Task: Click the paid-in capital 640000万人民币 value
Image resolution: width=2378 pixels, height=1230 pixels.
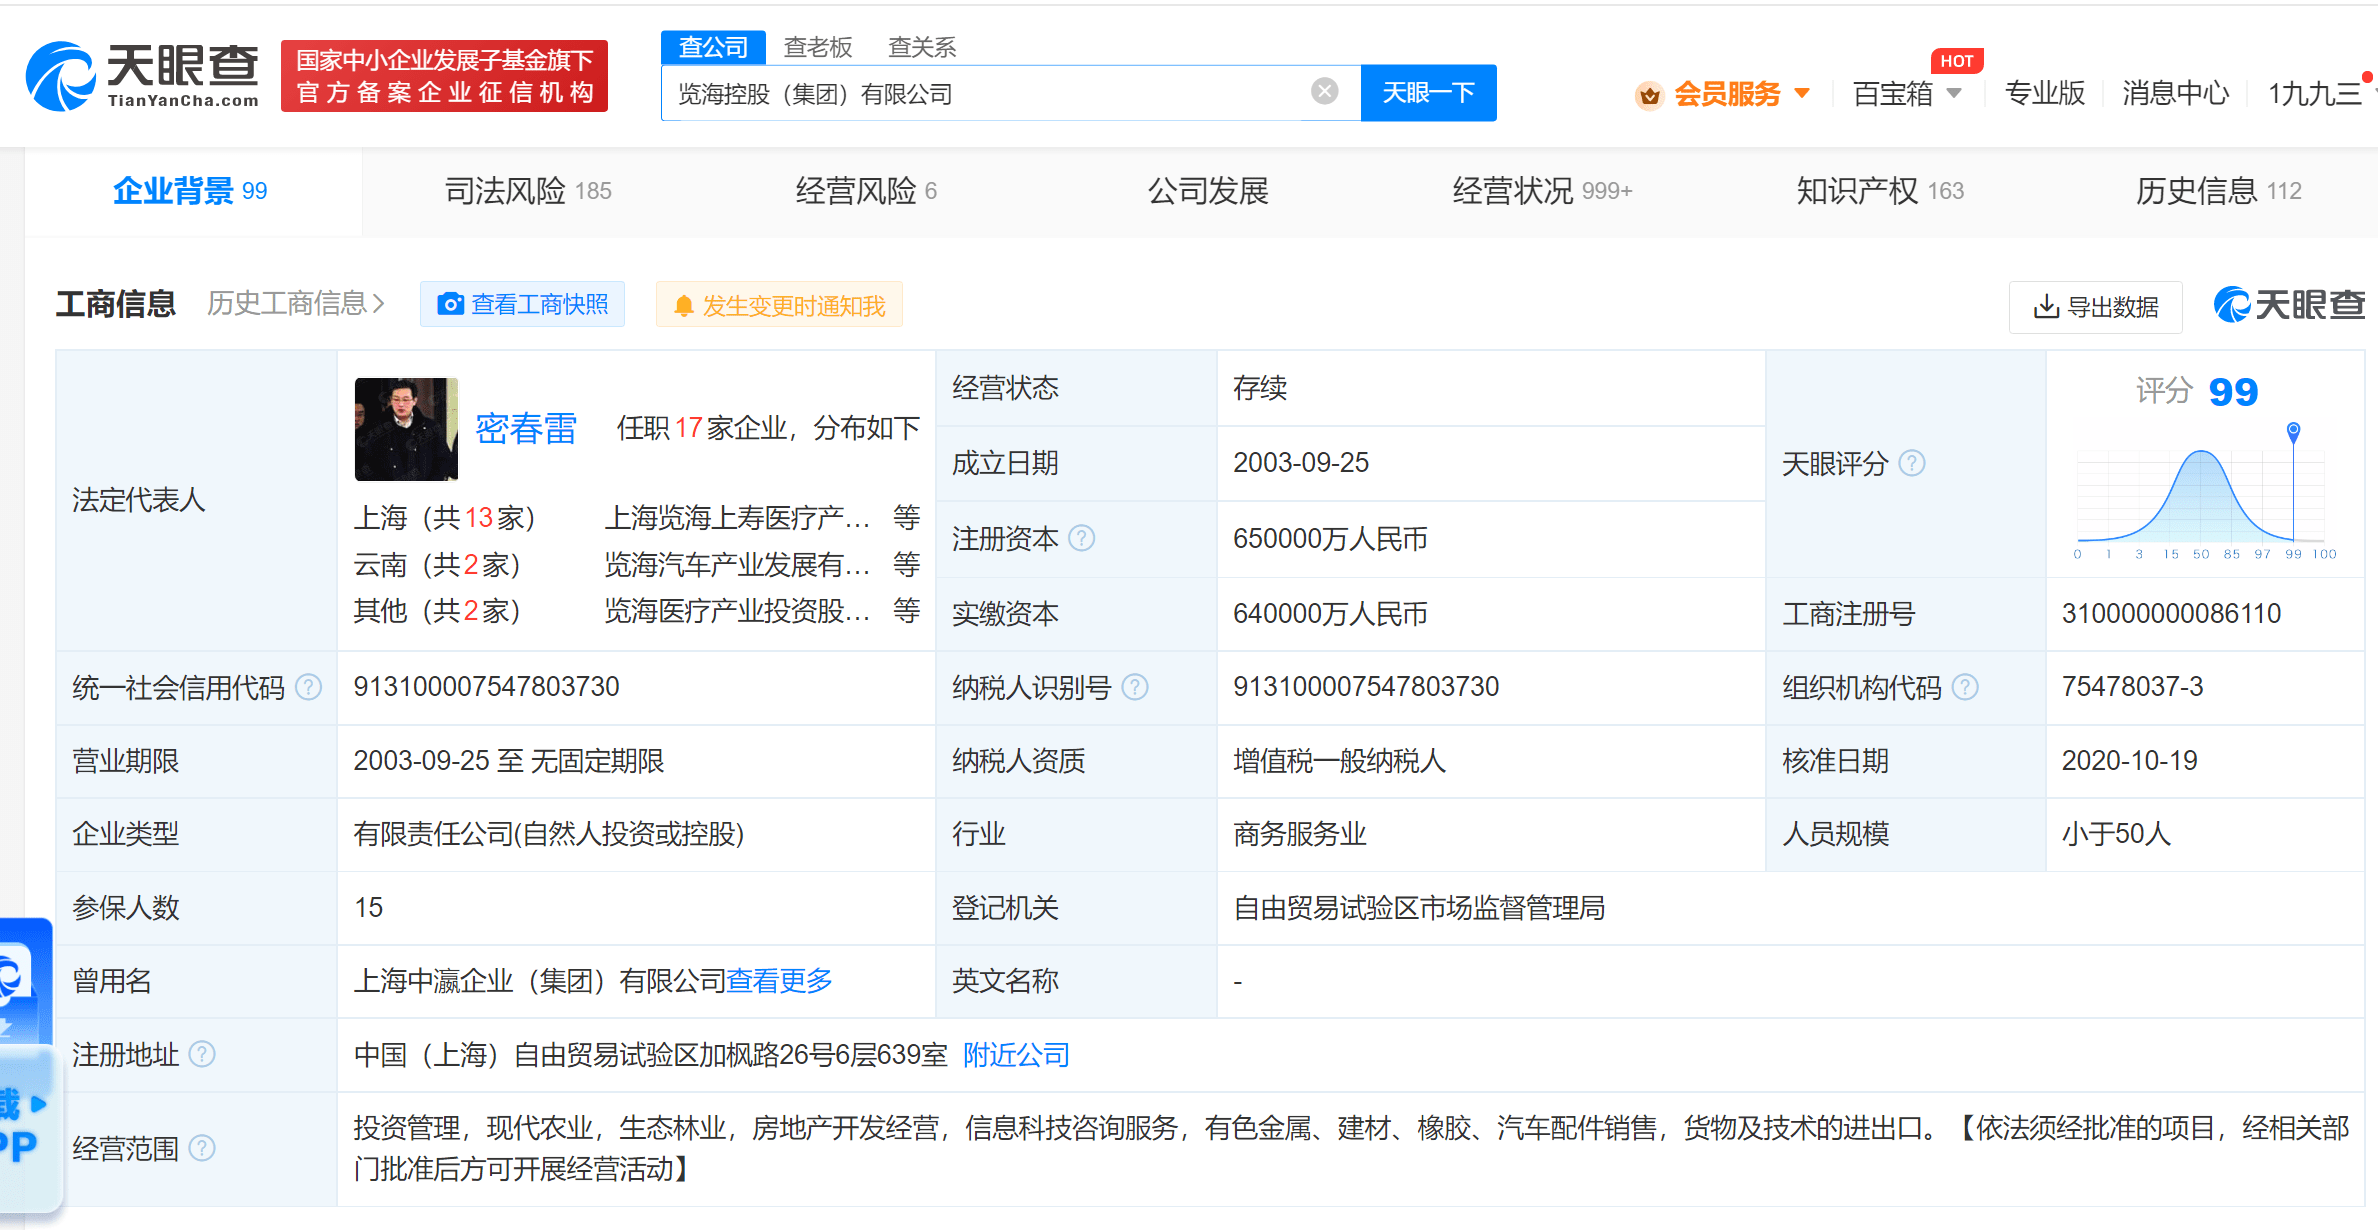Action: [1330, 614]
